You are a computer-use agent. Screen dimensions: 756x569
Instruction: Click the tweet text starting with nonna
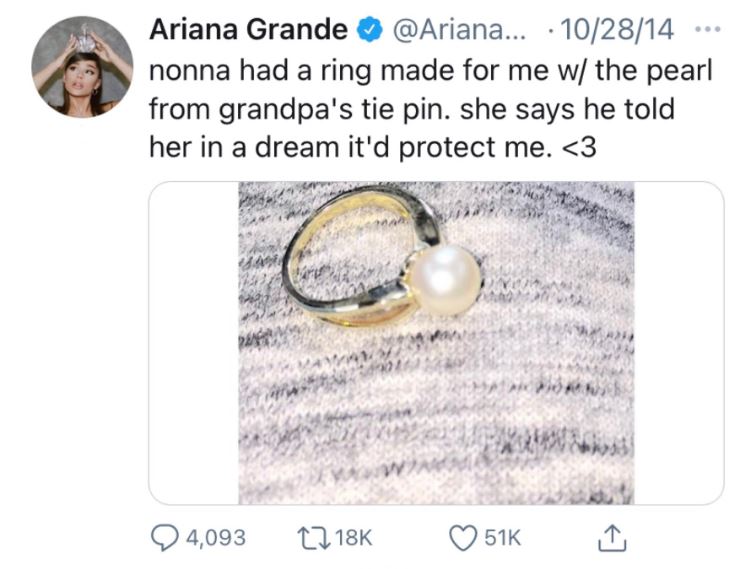(431, 108)
